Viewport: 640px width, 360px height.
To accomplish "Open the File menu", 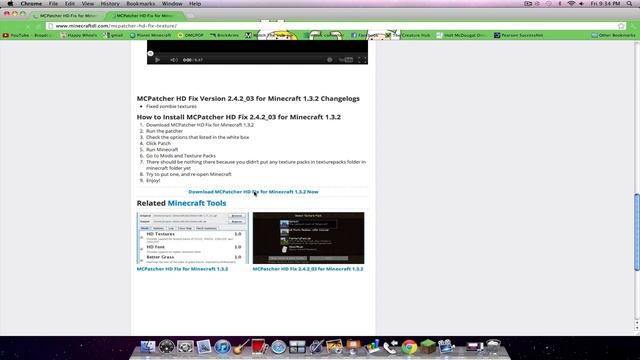I will 53,4.
